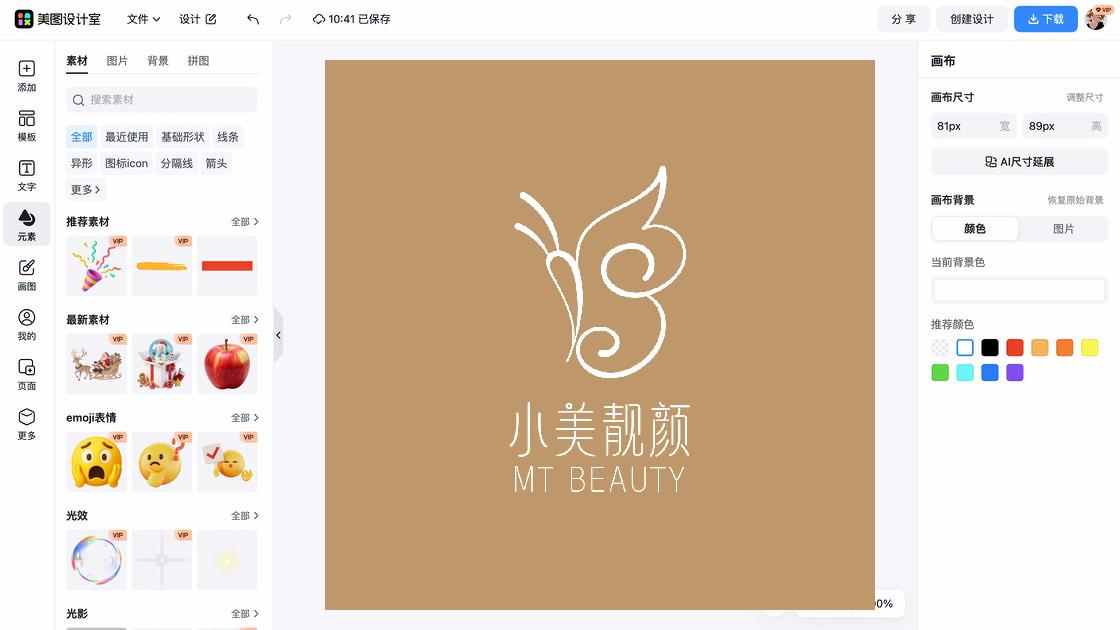Viewport: 1120px width, 630px height.
Task: Open the 更多 sidebar item with cube icon
Action: click(26, 424)
